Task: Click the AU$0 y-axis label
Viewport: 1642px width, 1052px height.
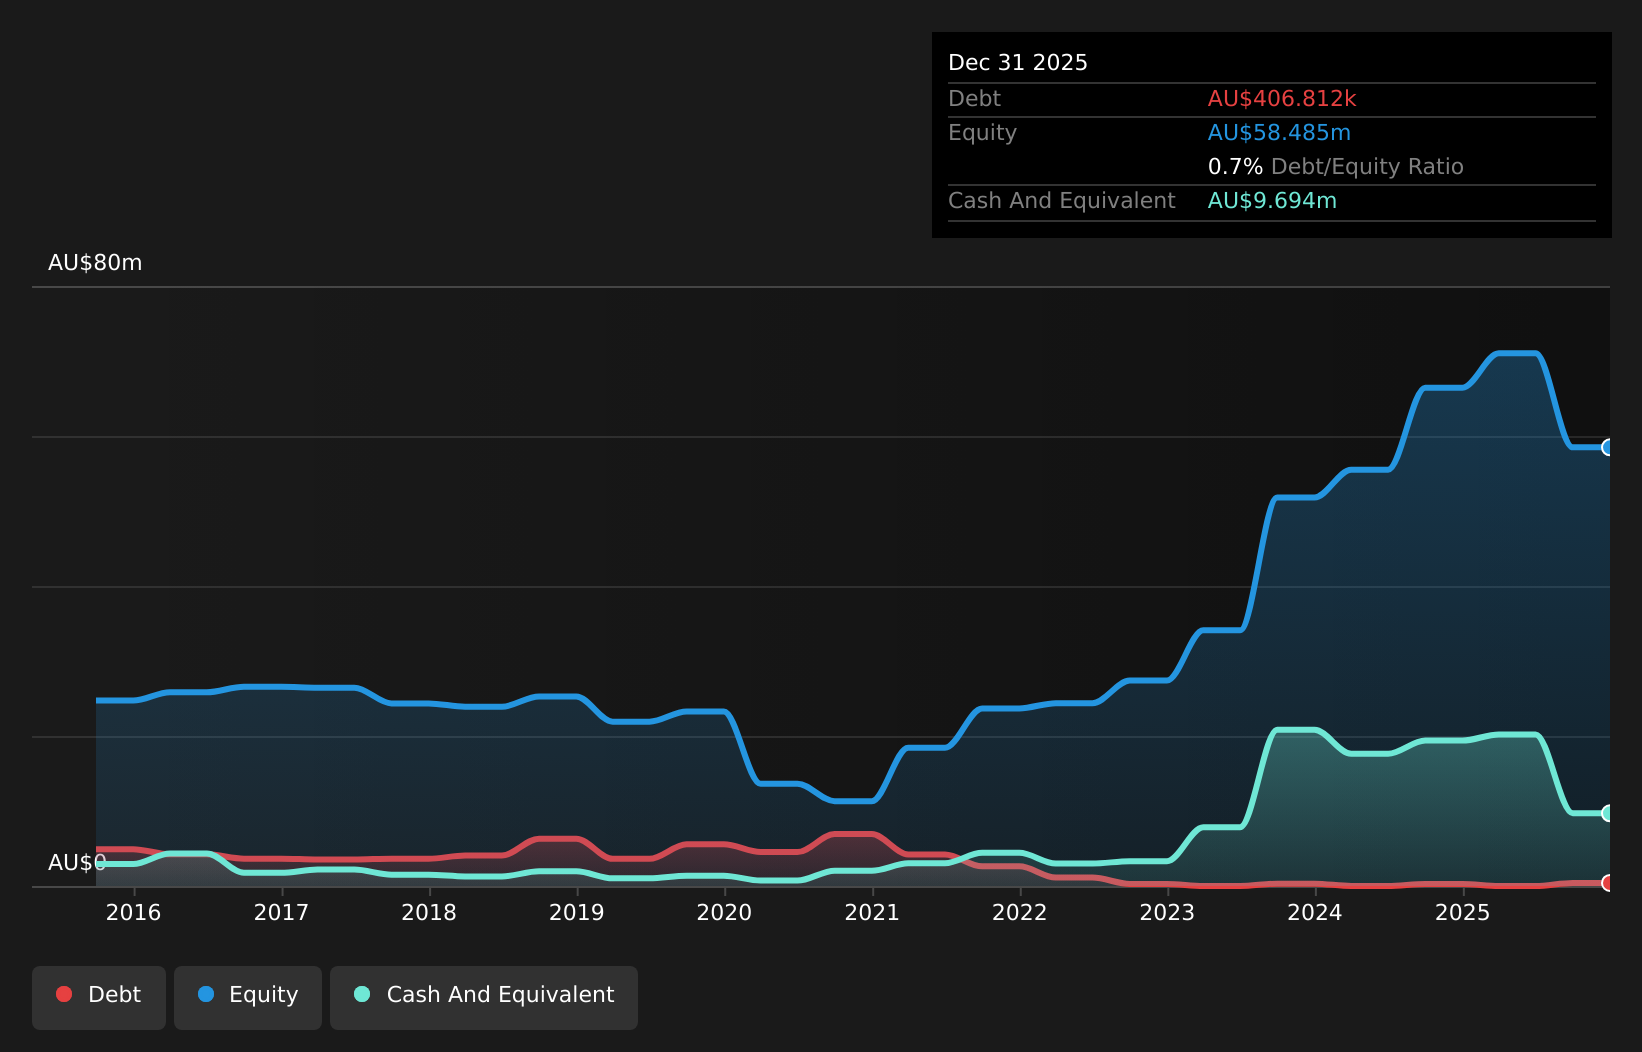Action: click(x=77, y=863)
